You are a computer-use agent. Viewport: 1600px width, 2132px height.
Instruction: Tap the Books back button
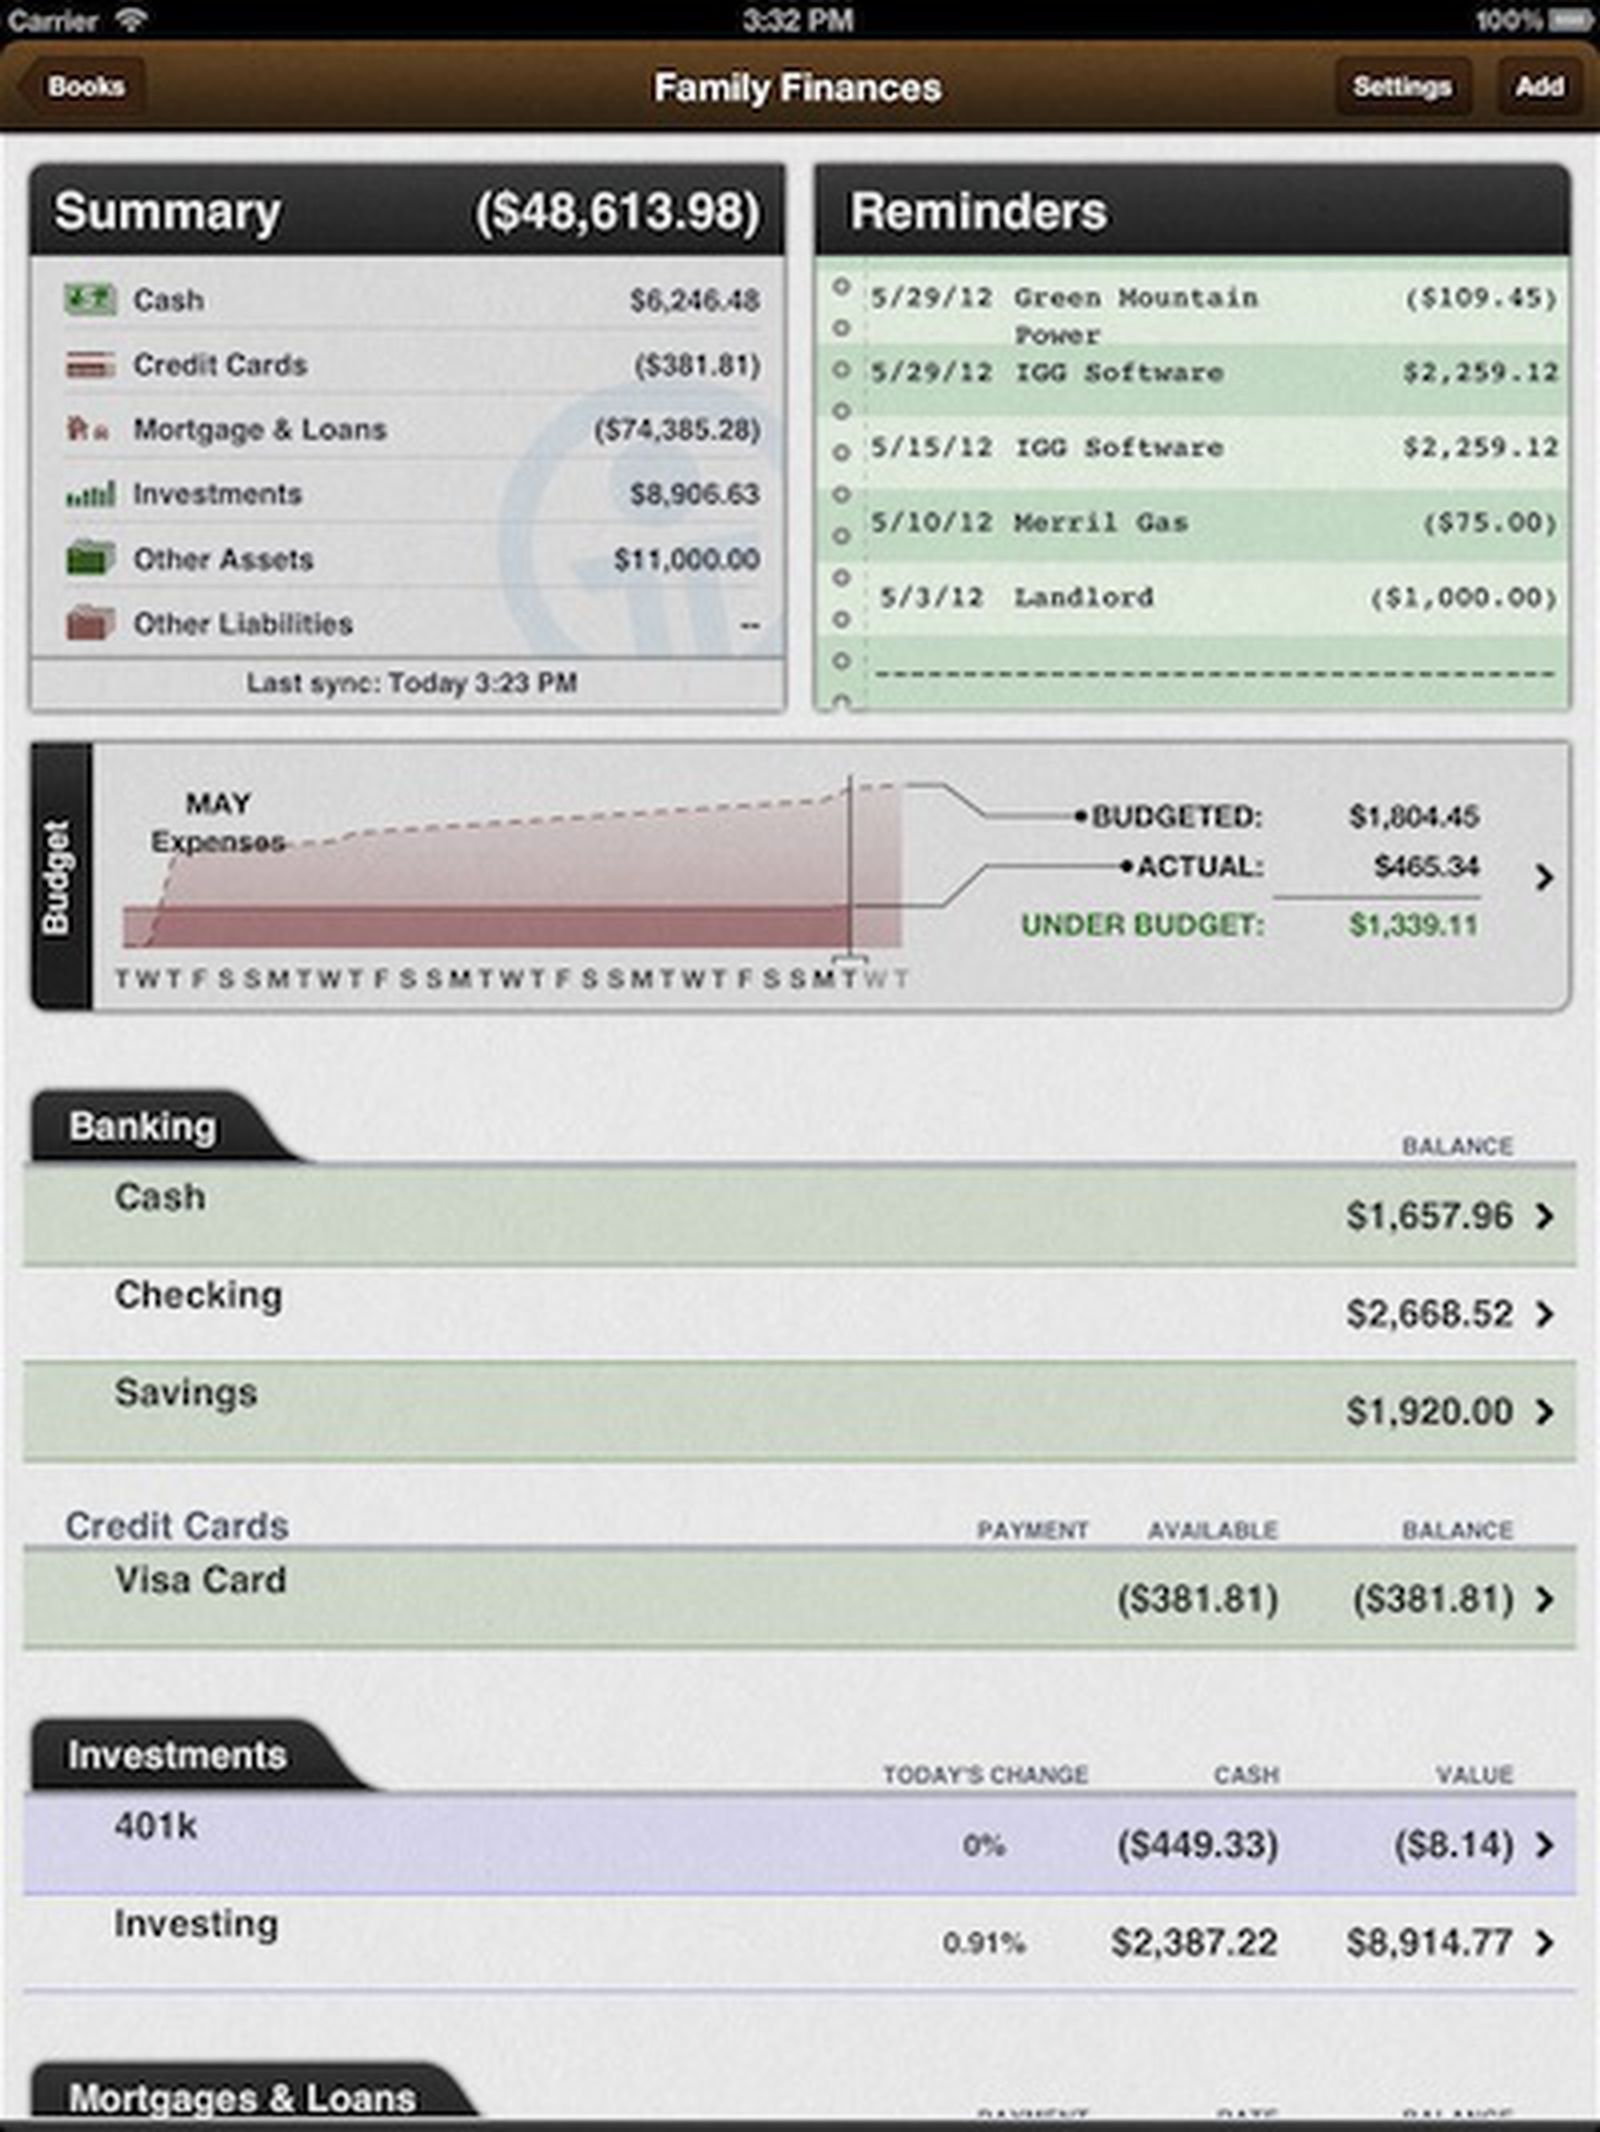click(x=84, y=86)
